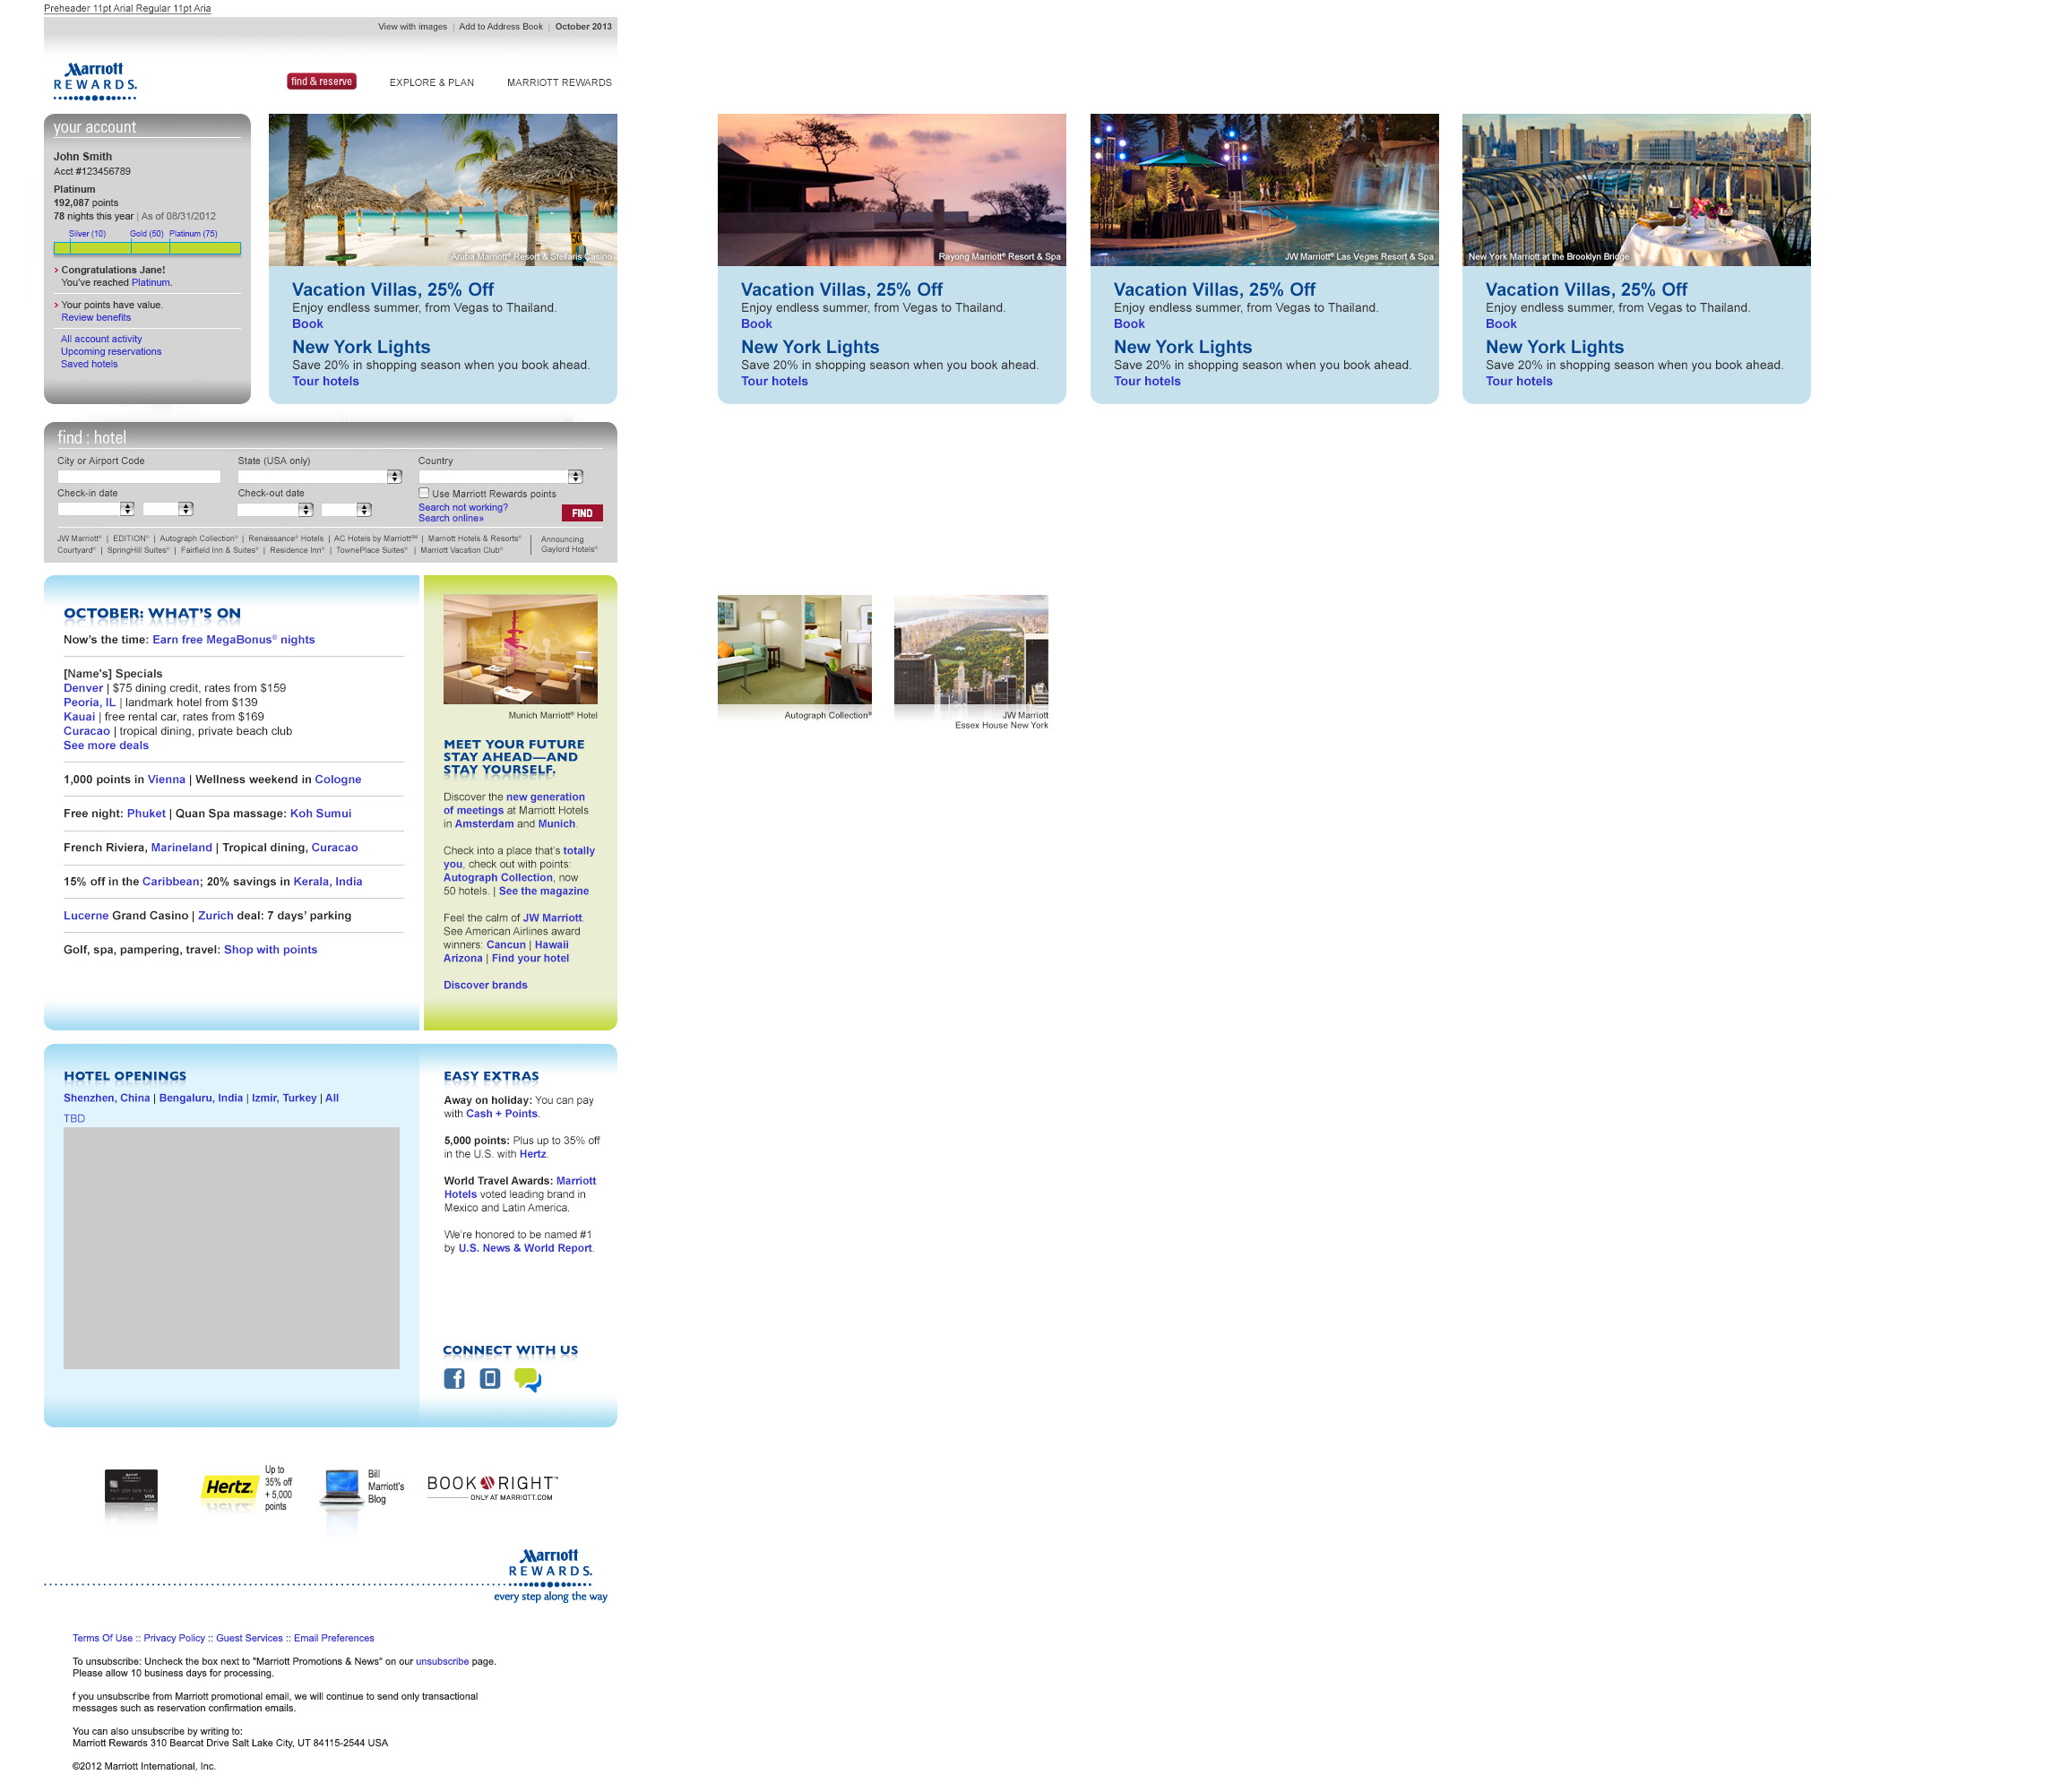Click the points tier progress bar
The image size is (2061, 1792).
point(147,248)
